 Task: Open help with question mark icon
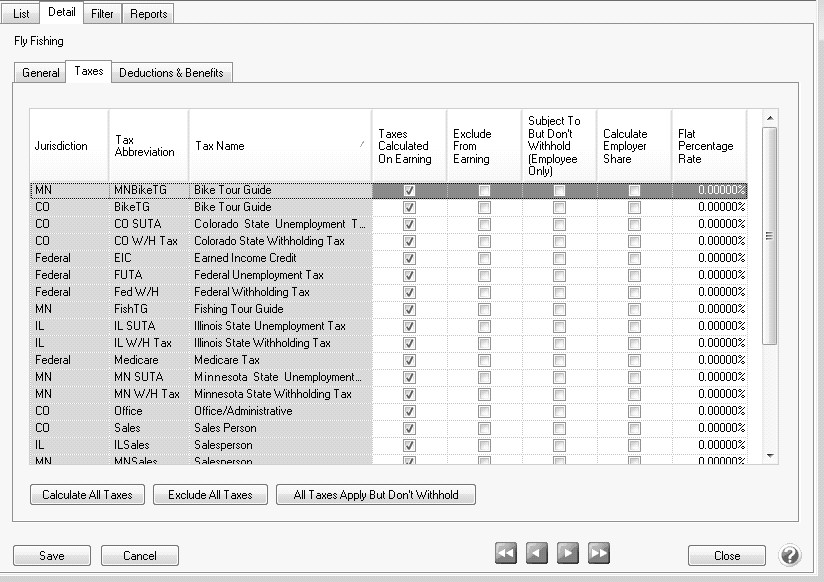(789, 555)
